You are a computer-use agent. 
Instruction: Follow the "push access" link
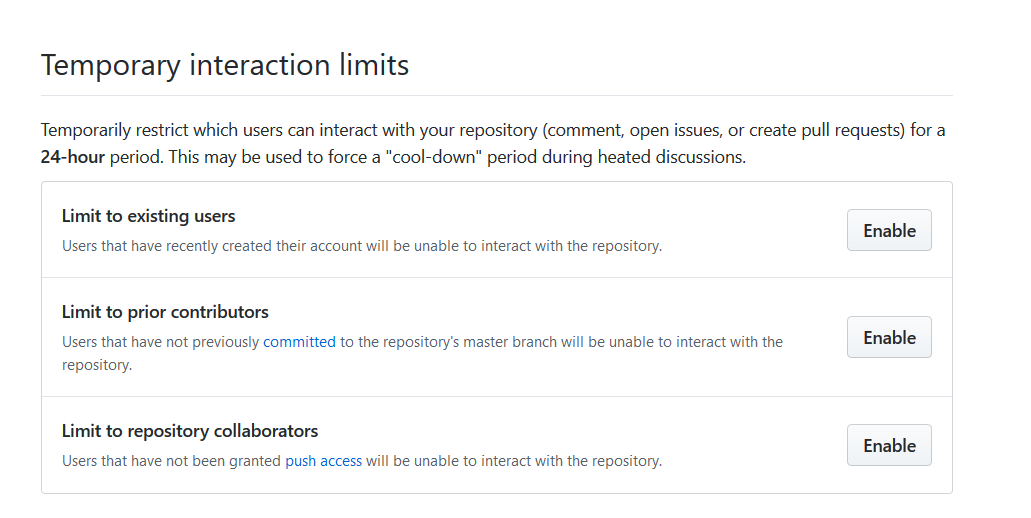pos(323,461)
